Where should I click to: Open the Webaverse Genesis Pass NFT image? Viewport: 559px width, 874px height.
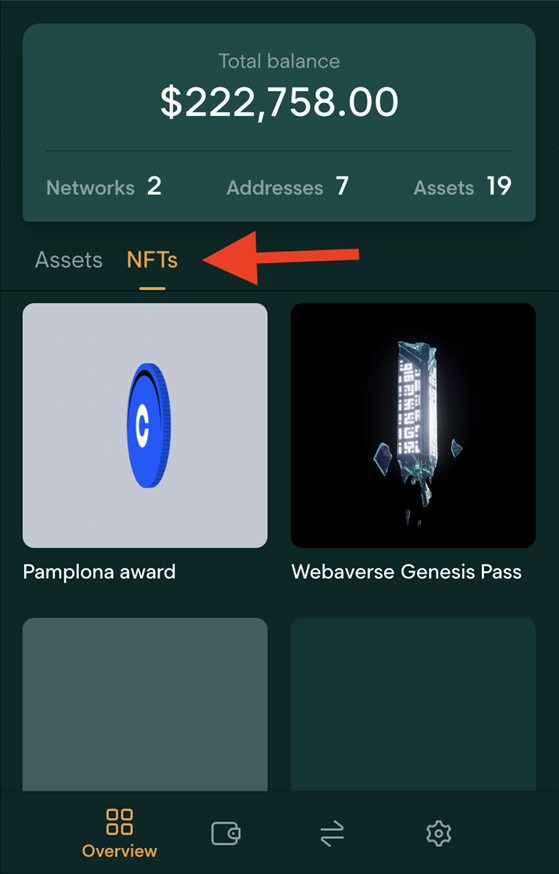(x=413, y=425)
